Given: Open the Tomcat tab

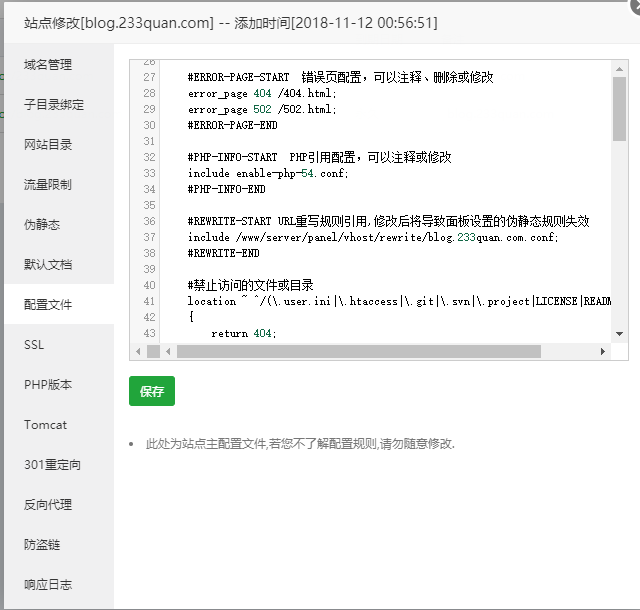Looking at the screenshot, I should 45,425.
